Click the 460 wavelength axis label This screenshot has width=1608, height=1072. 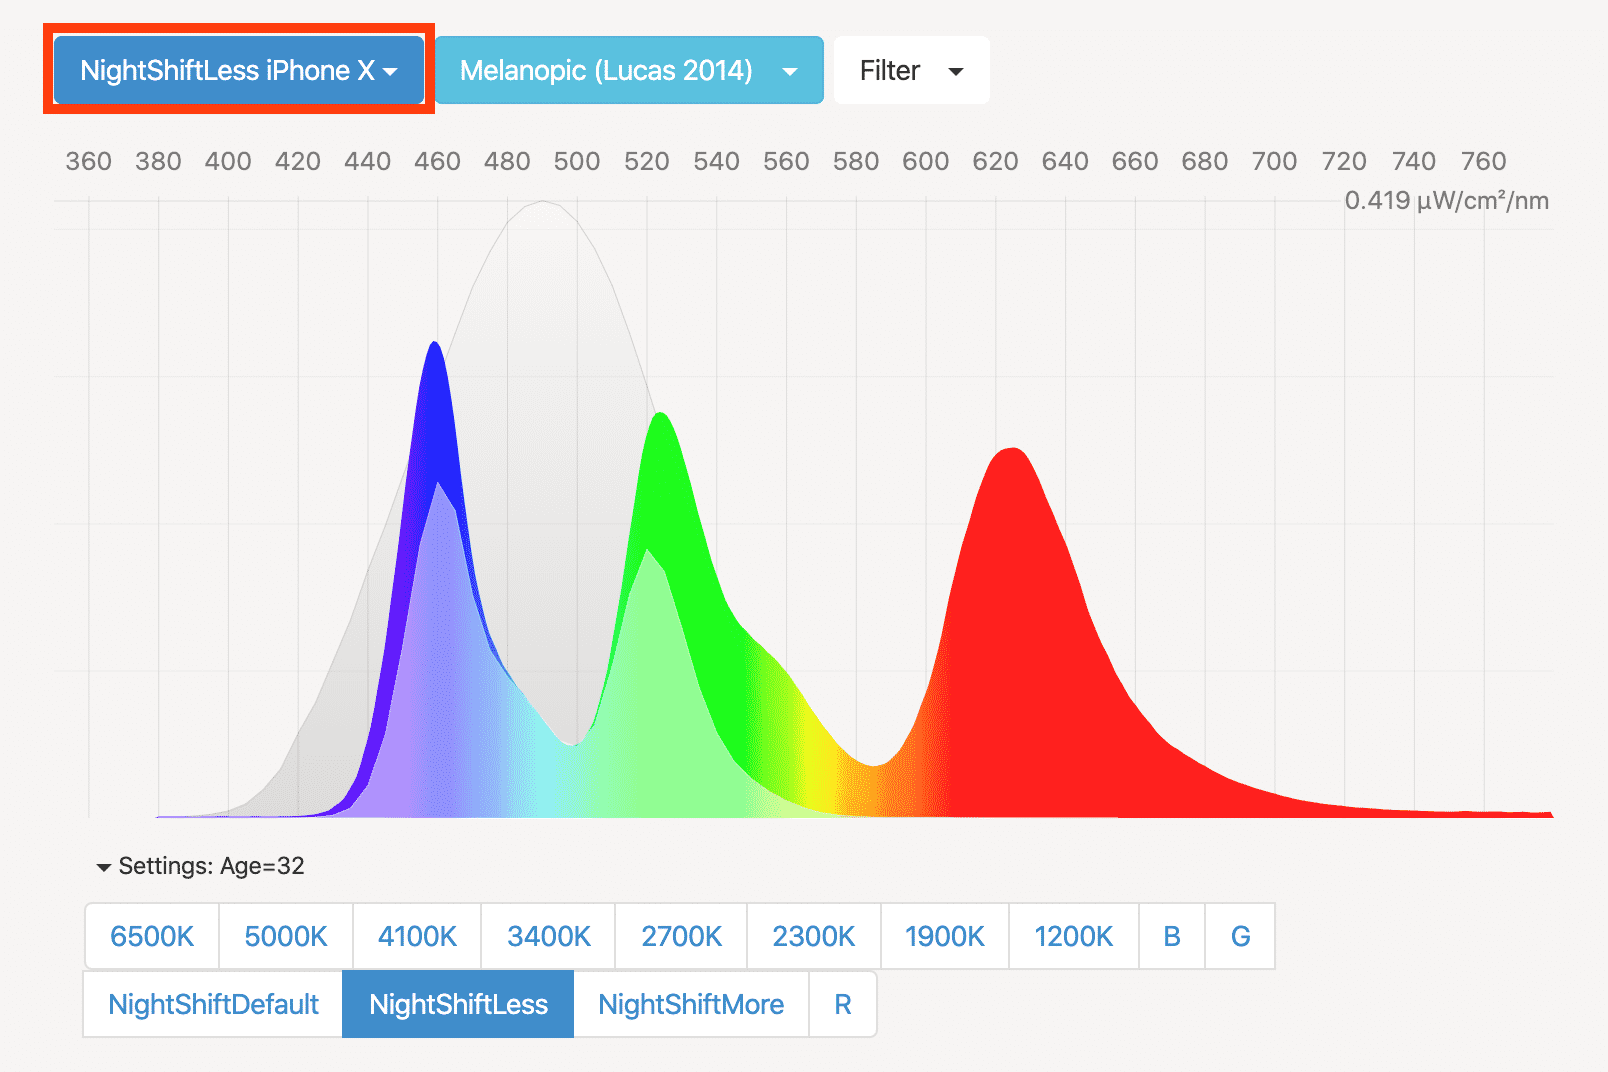pyautogui.click(x=437, y=161)
